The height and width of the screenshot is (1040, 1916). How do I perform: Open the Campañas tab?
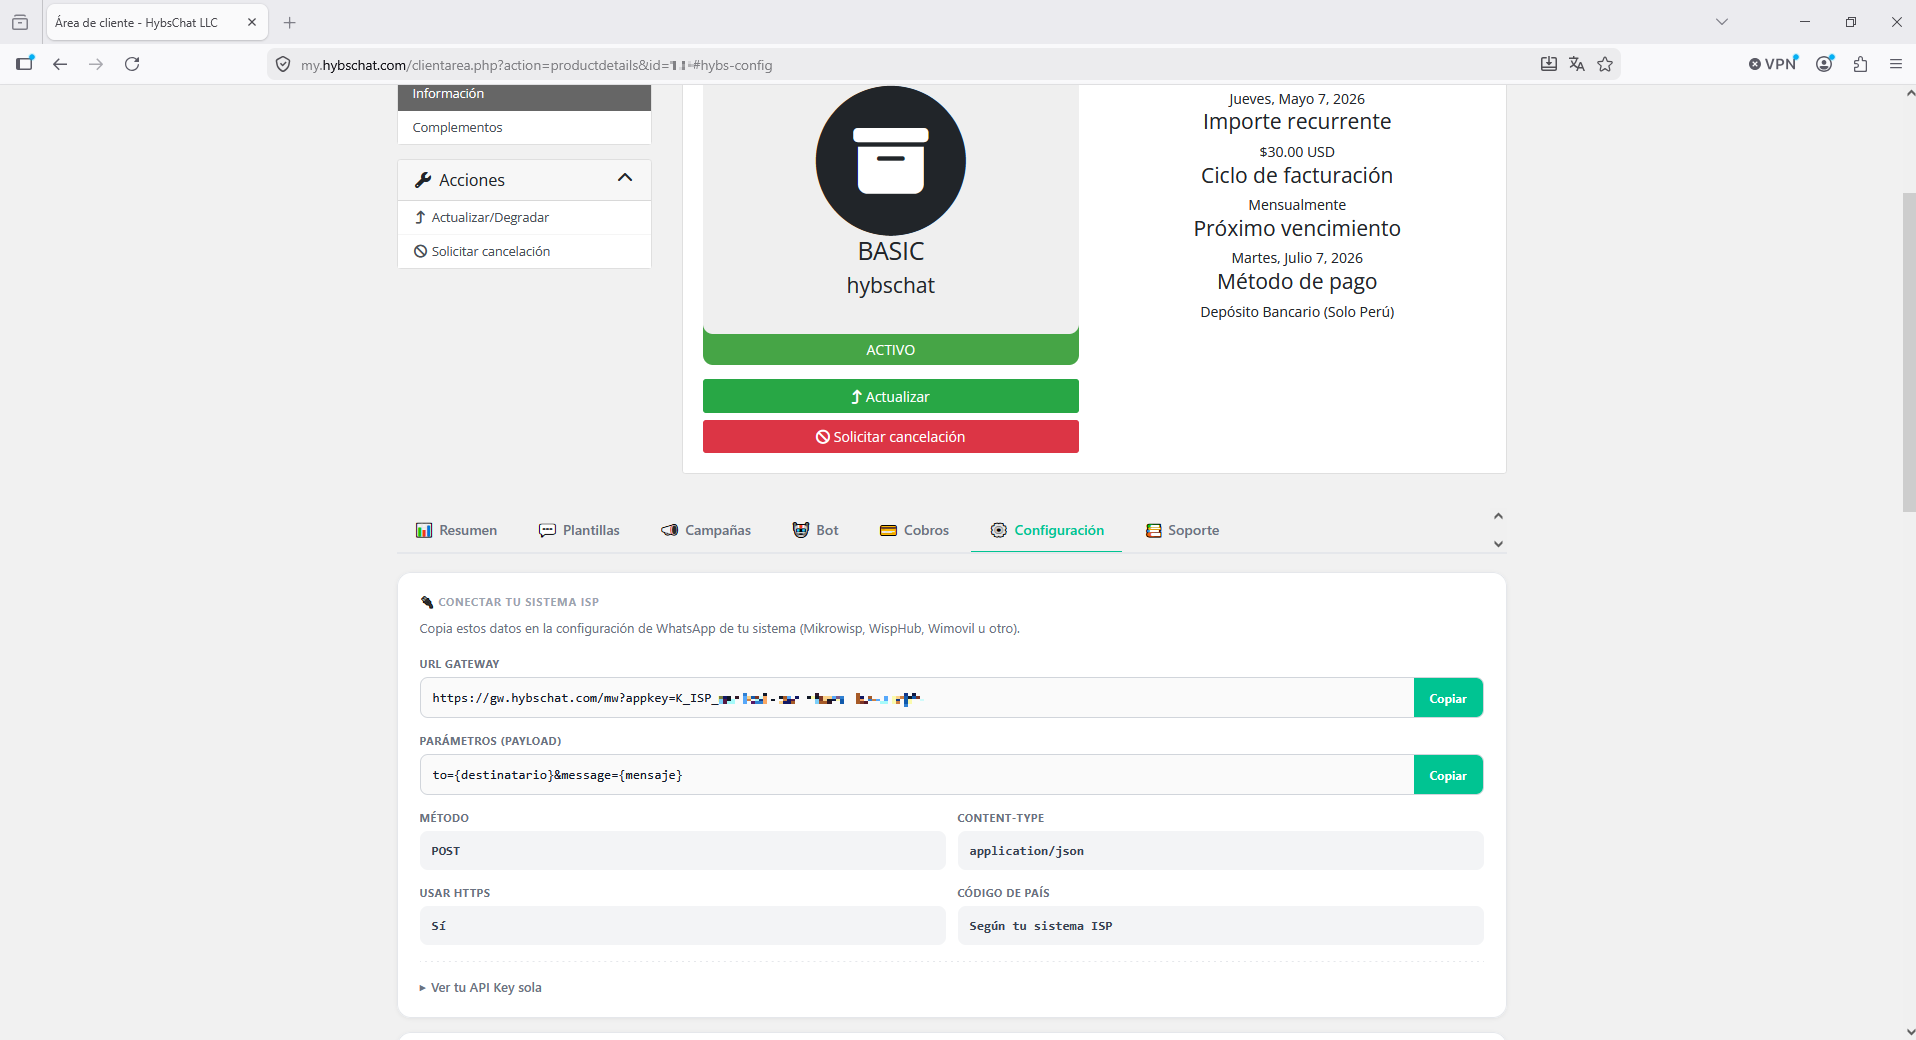(706, 530)
